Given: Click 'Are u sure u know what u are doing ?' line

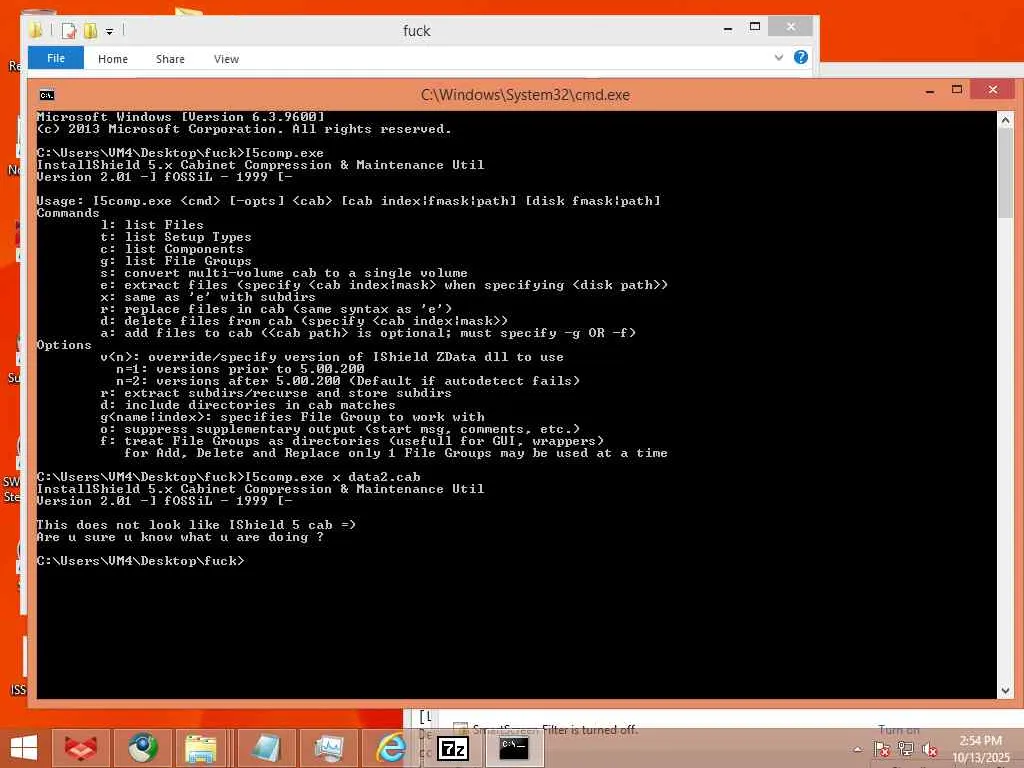Looking at the screenshot, I should click(x=180, y=537).
